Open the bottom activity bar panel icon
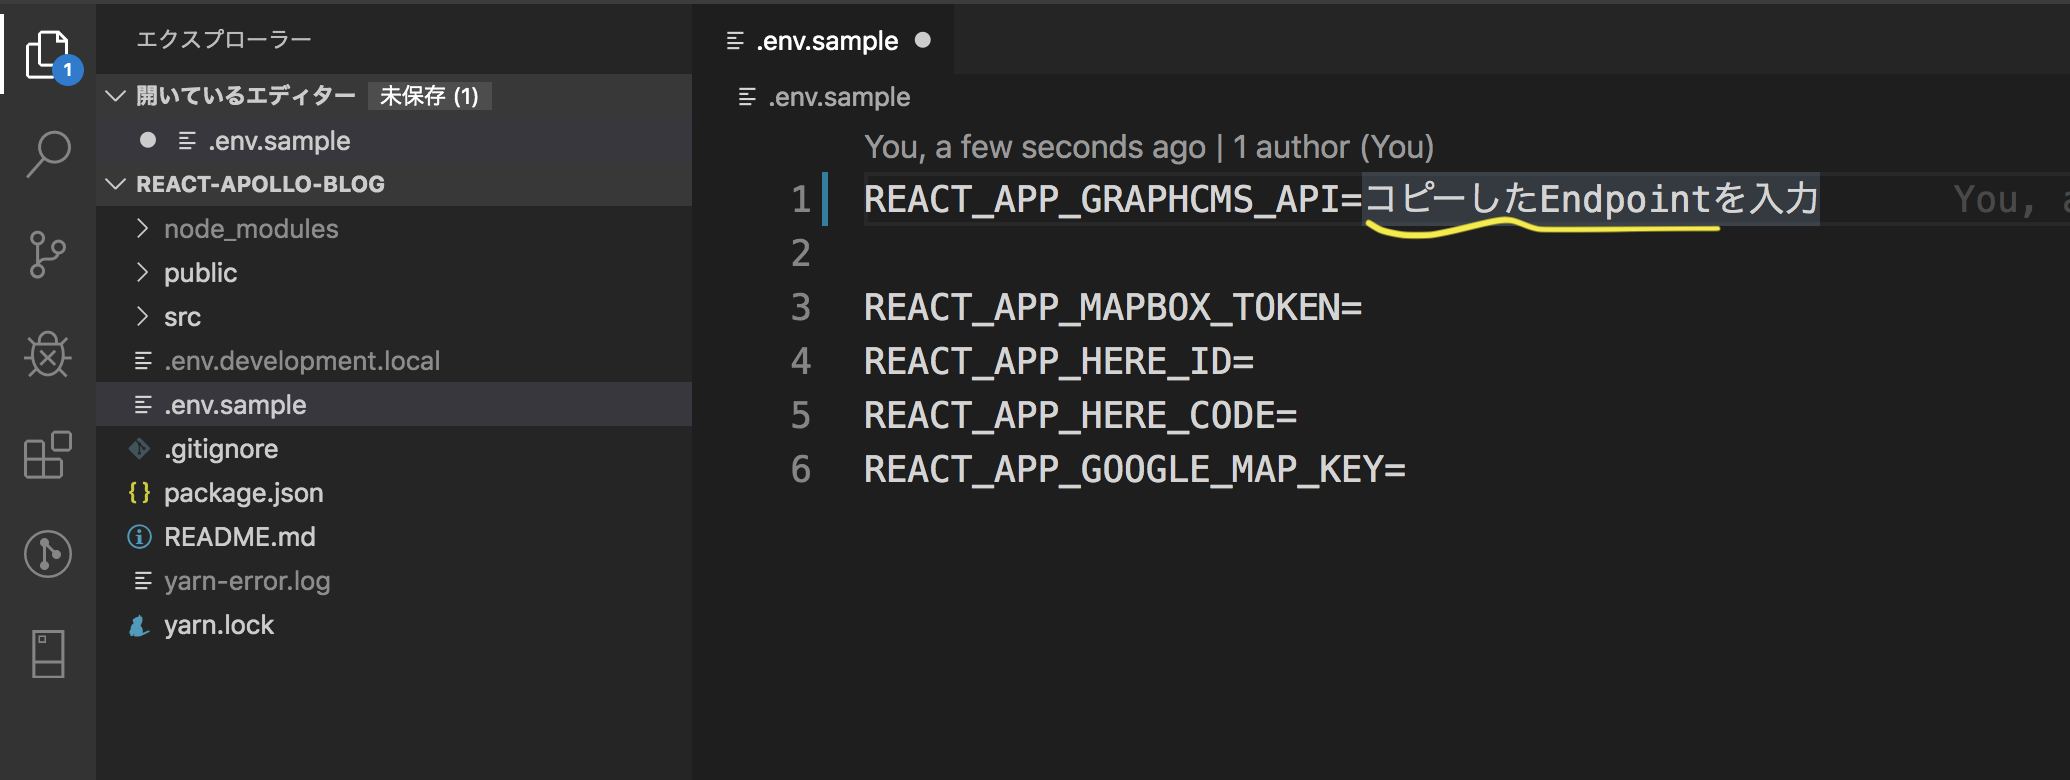The width and height of the screenshot is (2070, 780). point(48,654)
